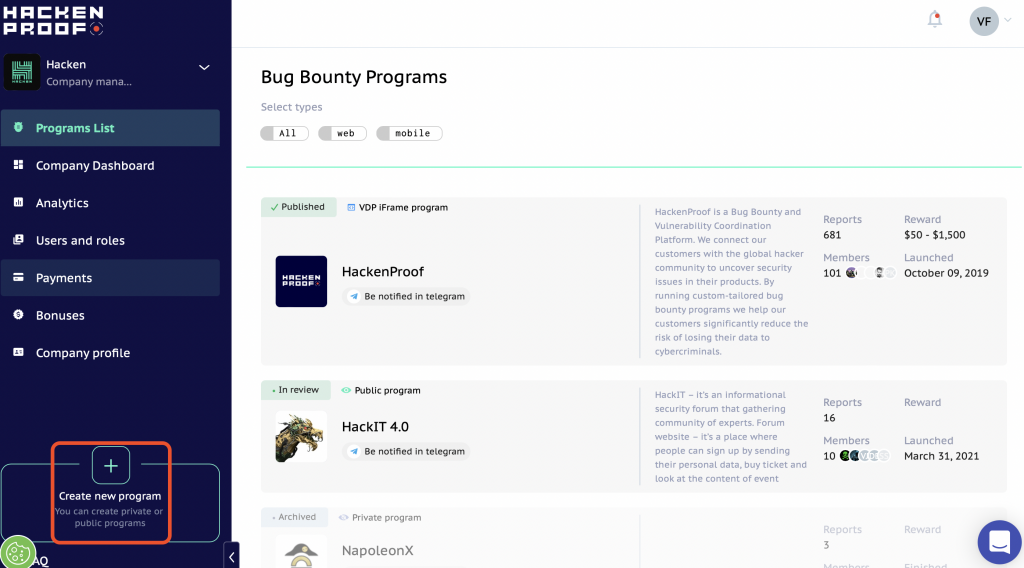This screenshot has height=568, width=1024.
Task: Toggle the mobile type filter
Action: pyautogui.click(x=409, y=133)
